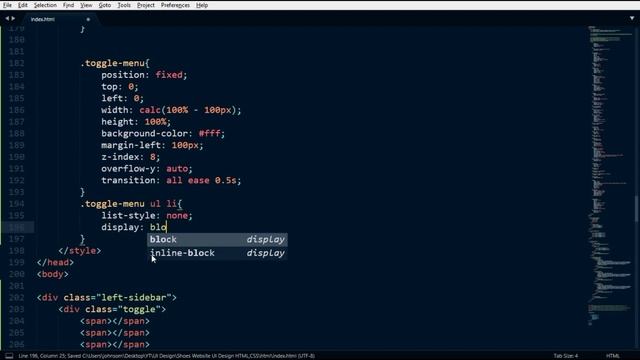Place cursor on 'transition: all ease 0.5s;'

171,180
